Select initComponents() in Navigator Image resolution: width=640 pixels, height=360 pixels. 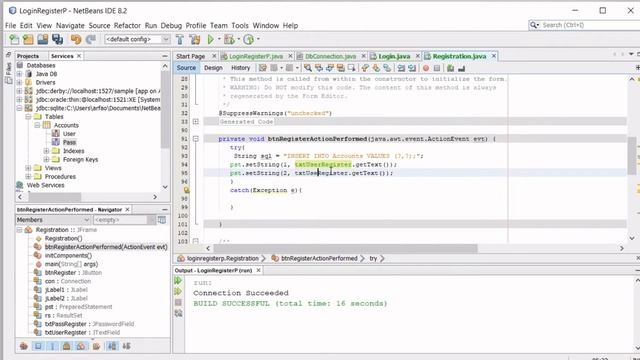coord(68,256)
